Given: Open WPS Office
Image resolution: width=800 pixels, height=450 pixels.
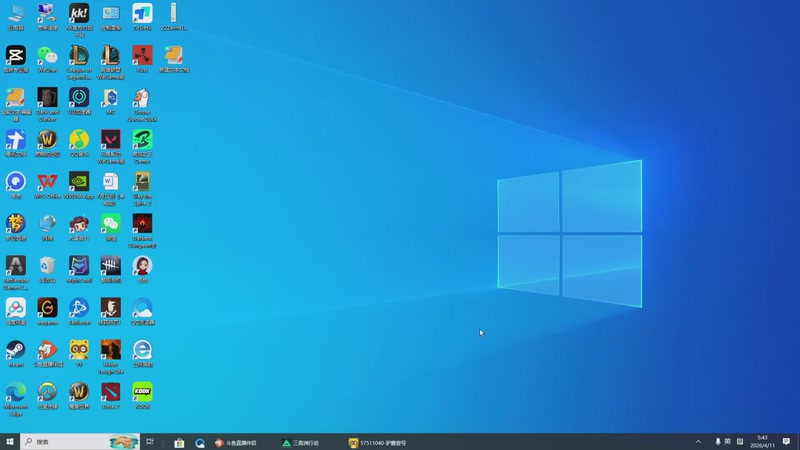Looking at the screenshot, I should [x=47, y=185].
